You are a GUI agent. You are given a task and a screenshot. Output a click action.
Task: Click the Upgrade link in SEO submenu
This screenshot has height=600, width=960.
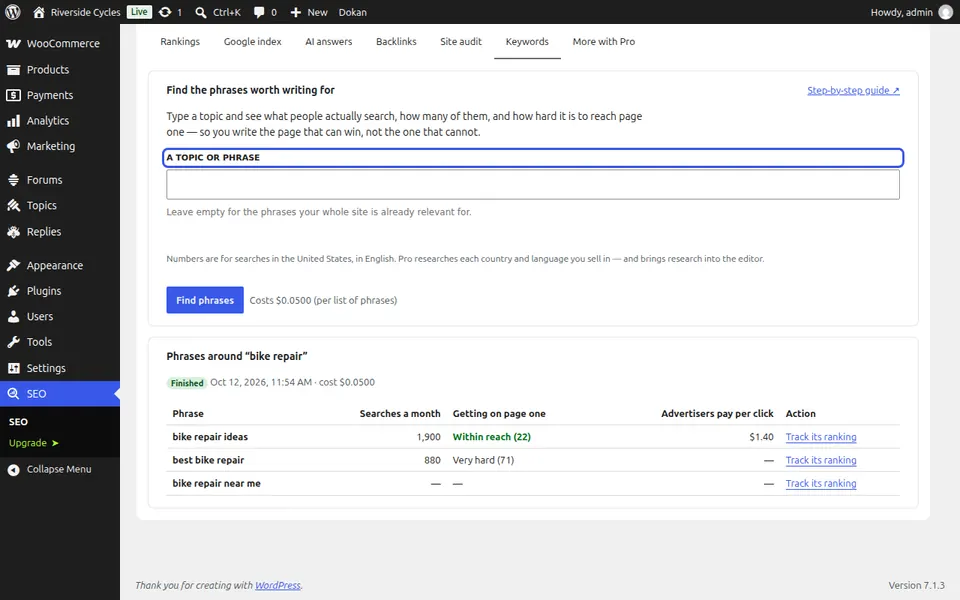tap(34, 443)
